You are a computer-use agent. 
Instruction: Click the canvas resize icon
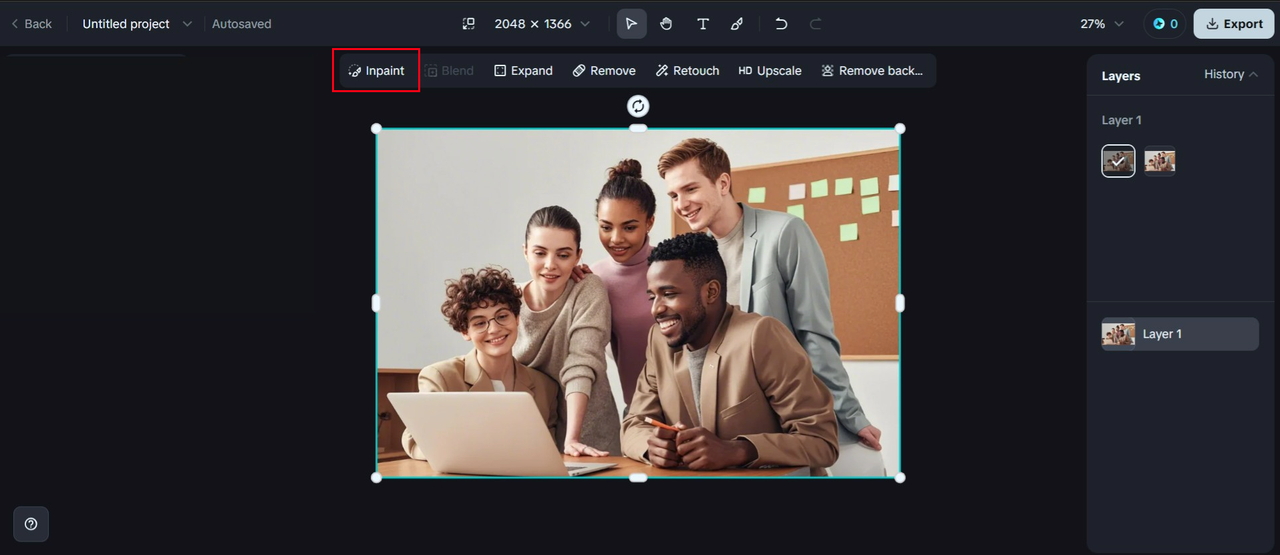coord(468,24)
